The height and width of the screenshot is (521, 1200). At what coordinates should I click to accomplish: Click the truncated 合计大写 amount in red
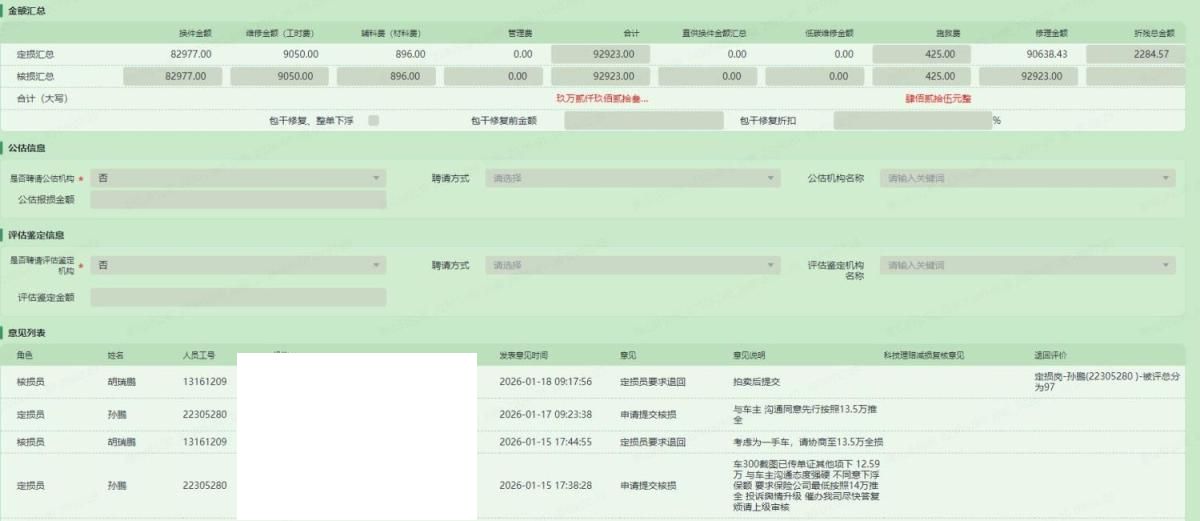[x=601, y=99]
